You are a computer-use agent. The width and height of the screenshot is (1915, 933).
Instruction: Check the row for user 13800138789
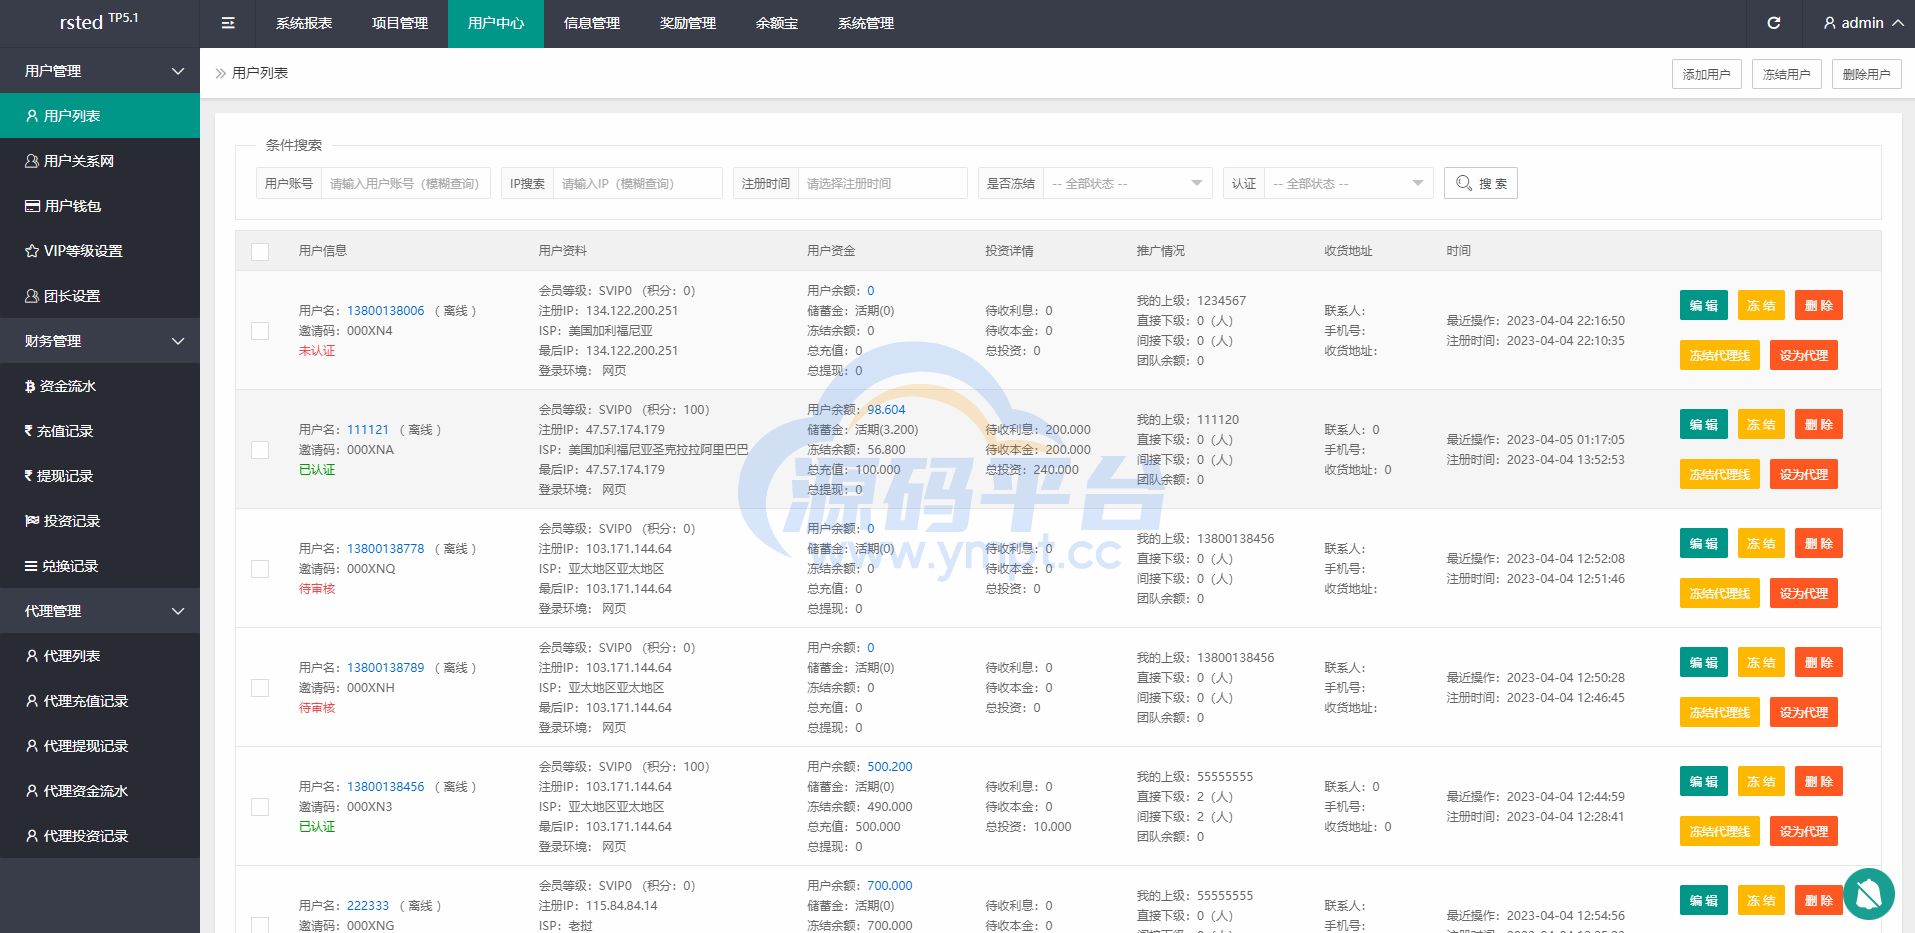(x=260, y=688)
